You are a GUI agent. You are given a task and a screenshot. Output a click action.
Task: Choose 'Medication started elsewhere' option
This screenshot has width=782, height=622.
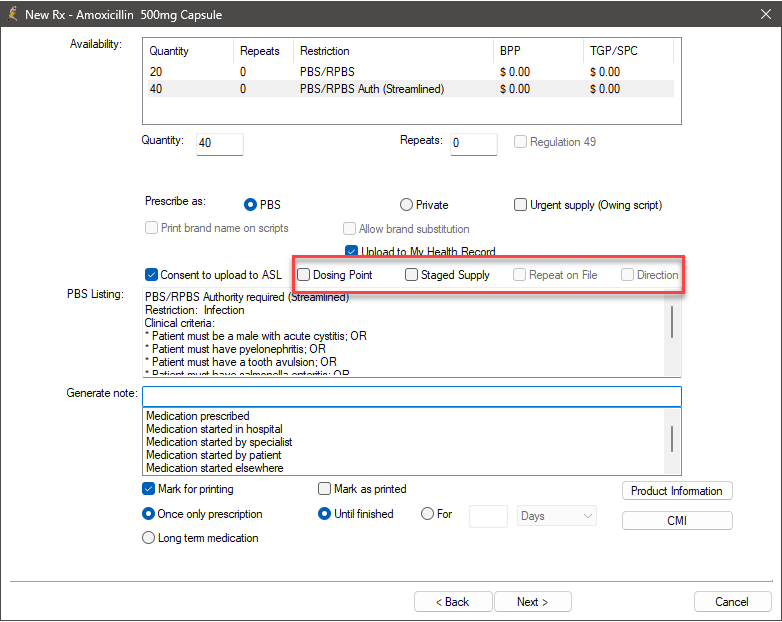coord(214,468)
